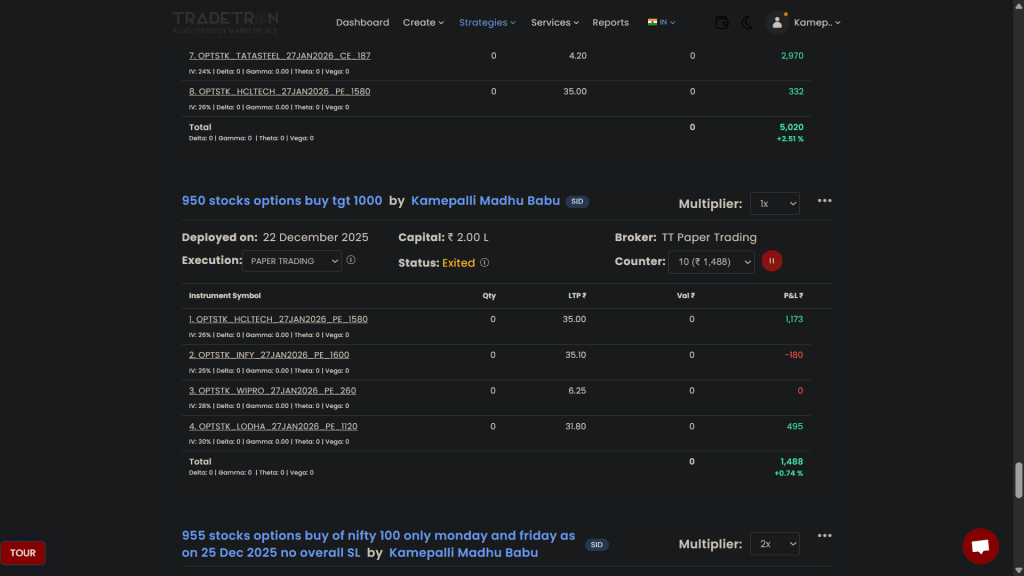
Task: Open 950 stocks options buy tgt 1000 link
Action: [x=282, y=201]
